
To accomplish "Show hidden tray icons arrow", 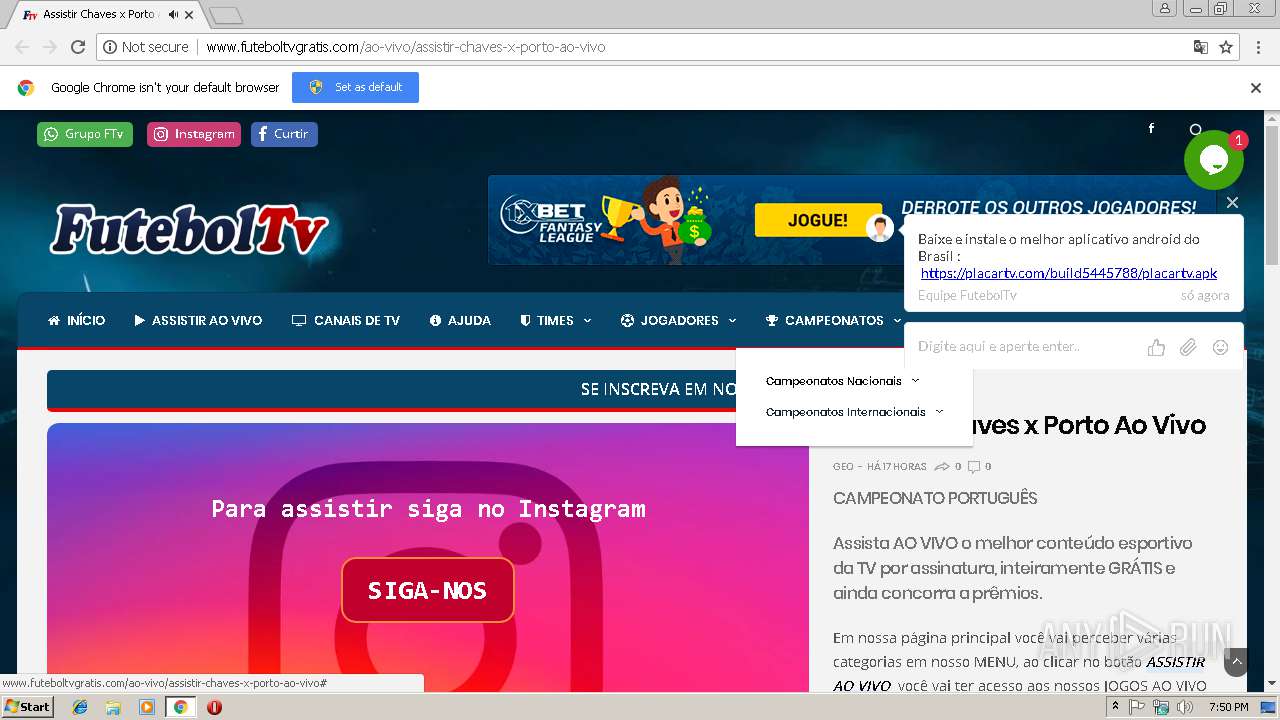I will point(1116,707).
